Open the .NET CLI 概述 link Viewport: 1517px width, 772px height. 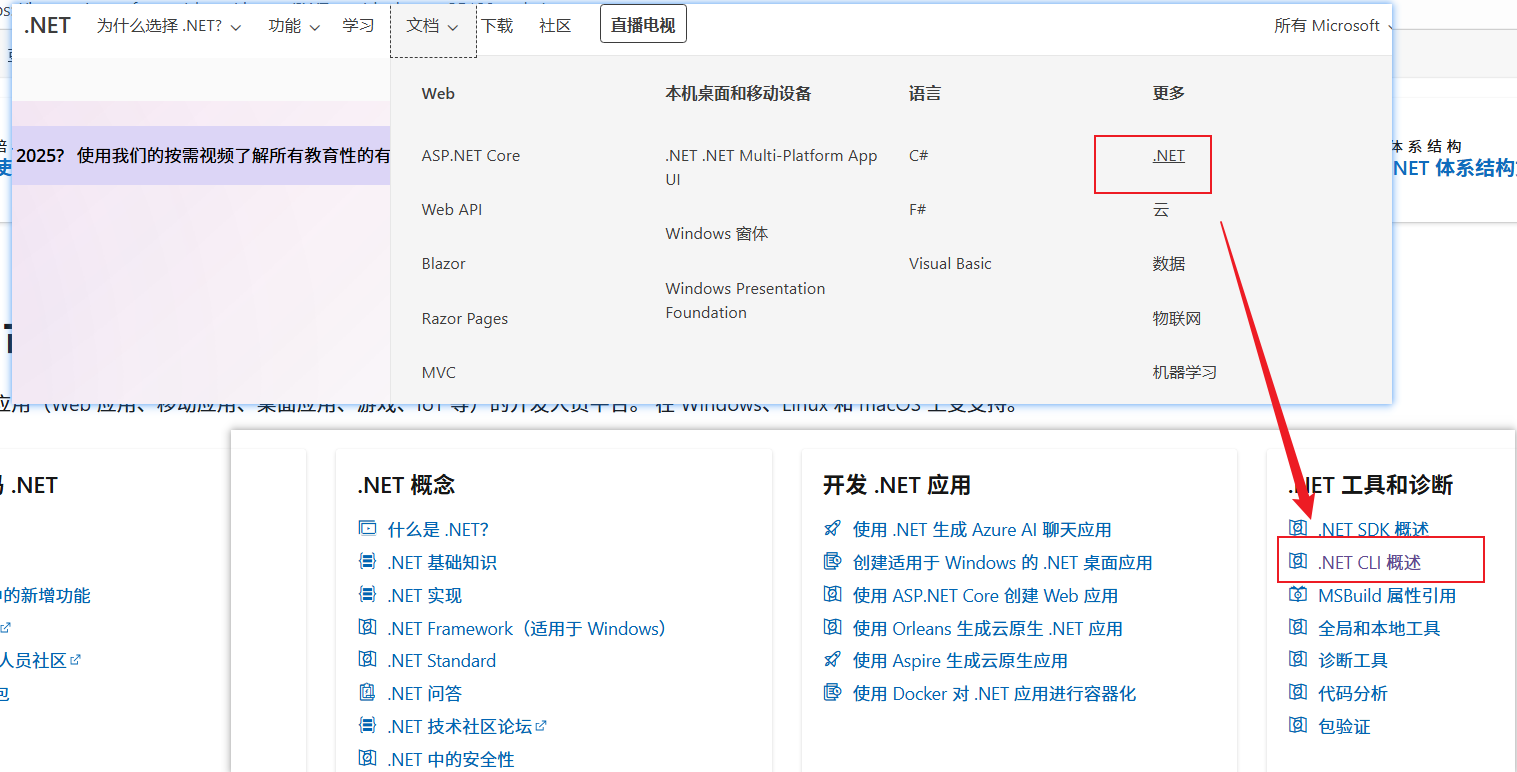(x=1369, y=563)
